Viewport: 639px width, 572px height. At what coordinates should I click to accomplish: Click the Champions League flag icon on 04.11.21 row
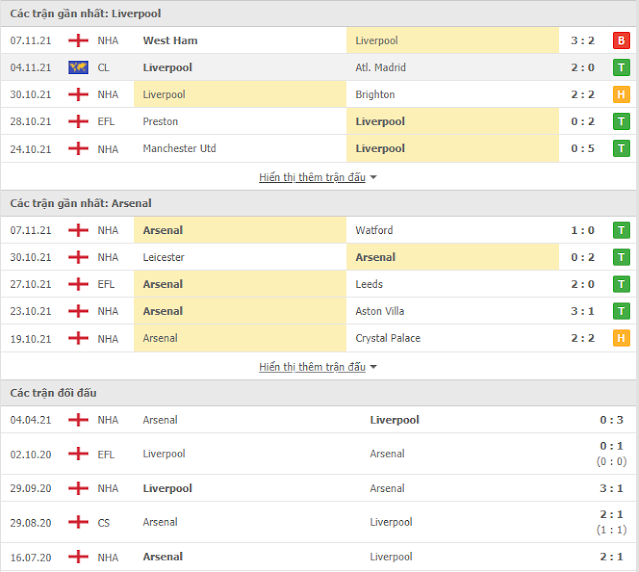tap(78, 67)
